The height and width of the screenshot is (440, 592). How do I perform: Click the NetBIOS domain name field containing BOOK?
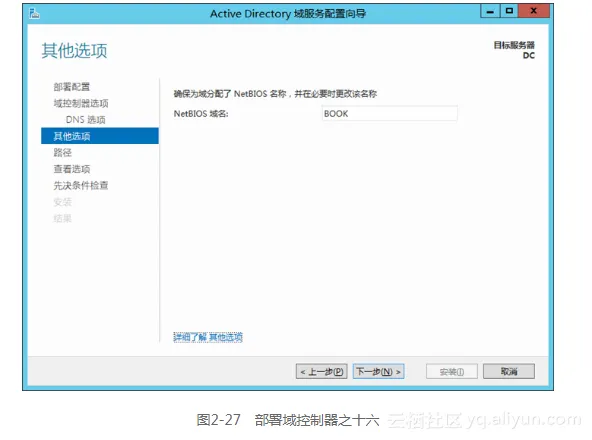click(390, 114)
